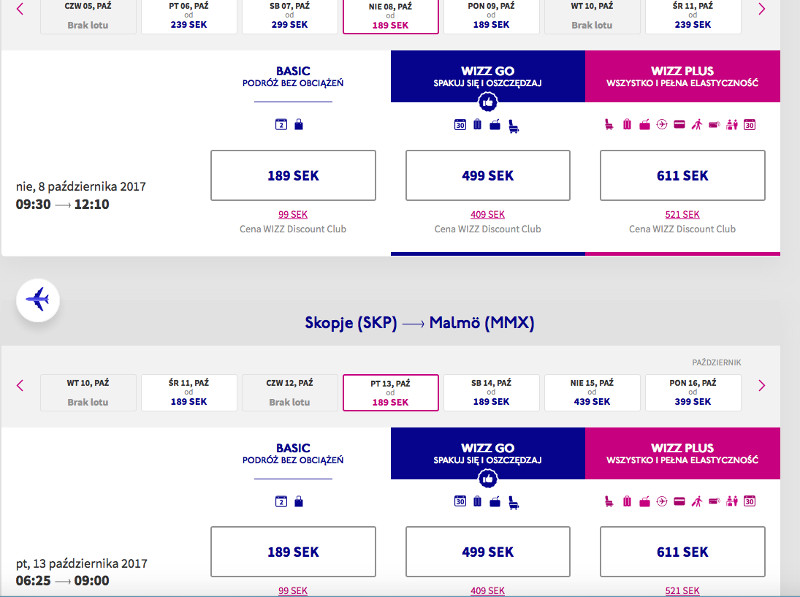Click the round airplane icon beside Skopje–Malmö
The height and width of the screenshot is (597, 800).
(x=38, y=300)
